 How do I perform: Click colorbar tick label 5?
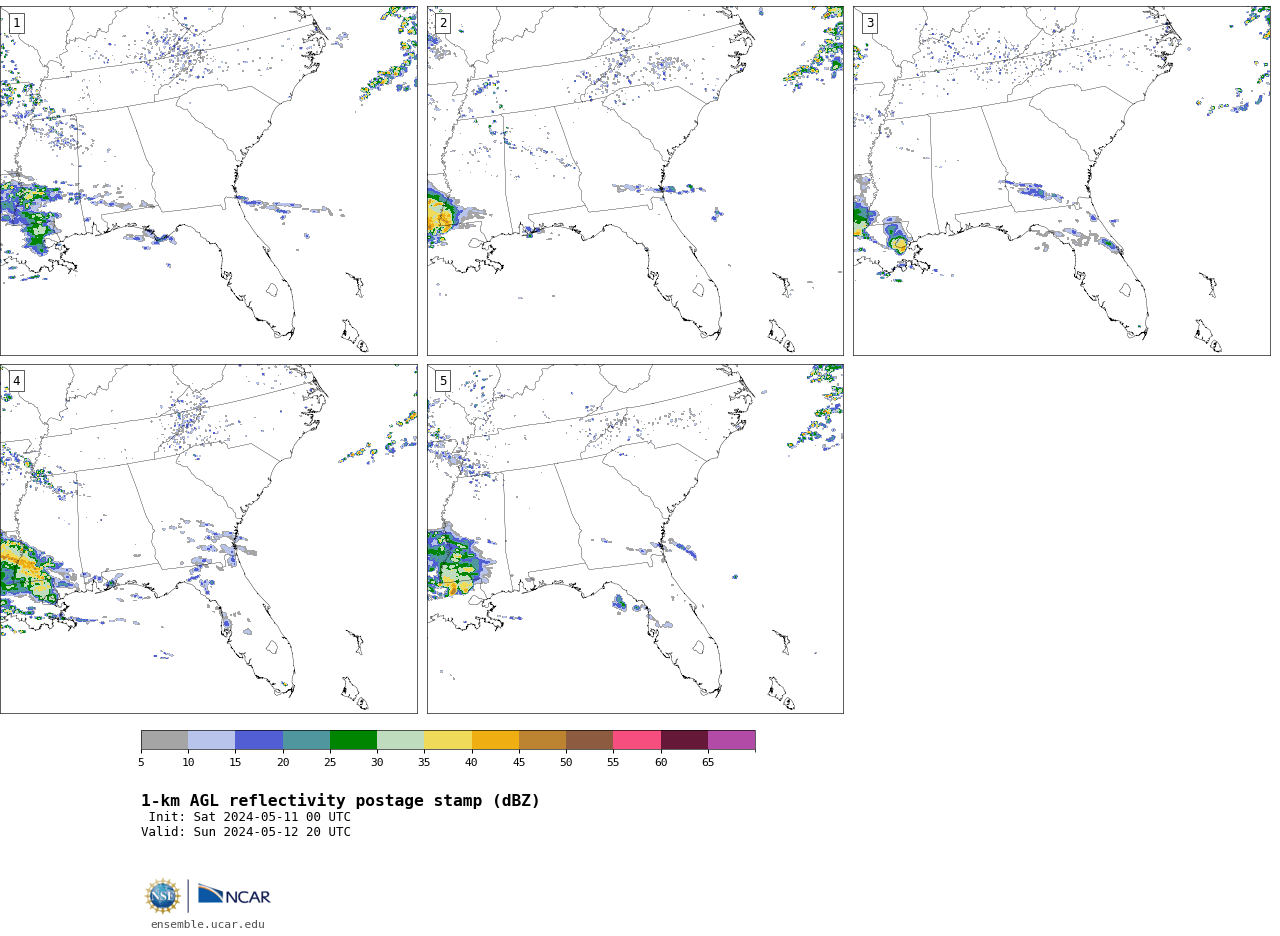point(141,763)
